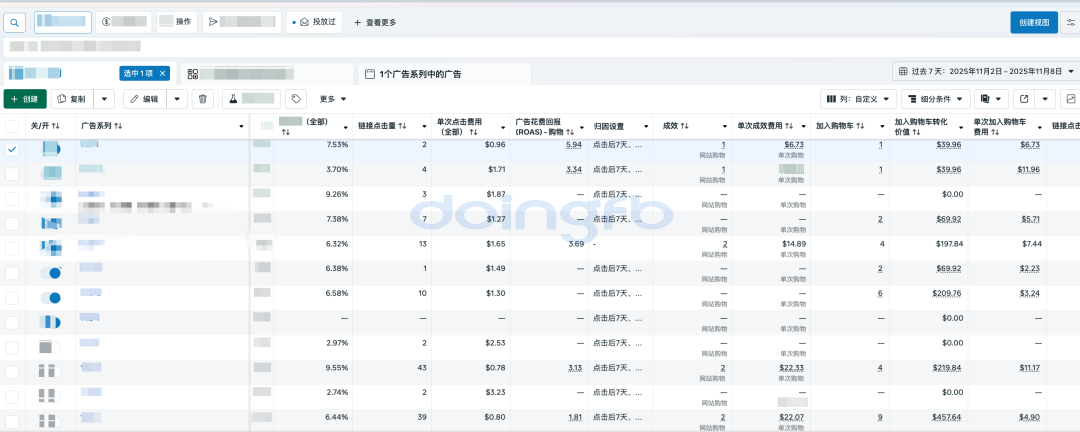Click the export share icon

(x=1024, y=99)
